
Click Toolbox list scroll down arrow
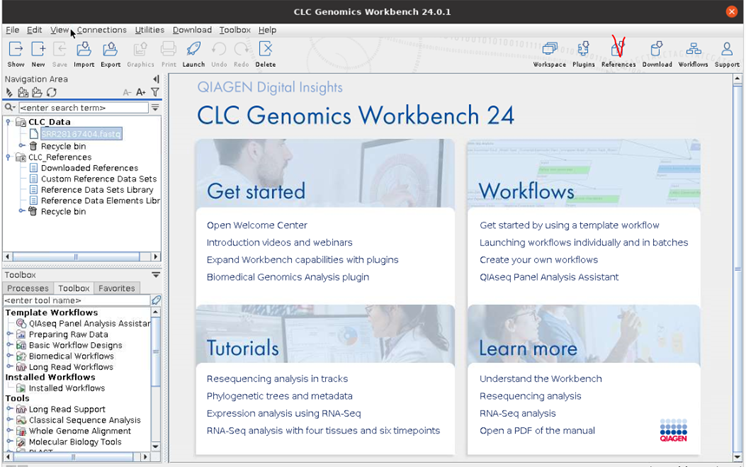(x=156, y=447)
